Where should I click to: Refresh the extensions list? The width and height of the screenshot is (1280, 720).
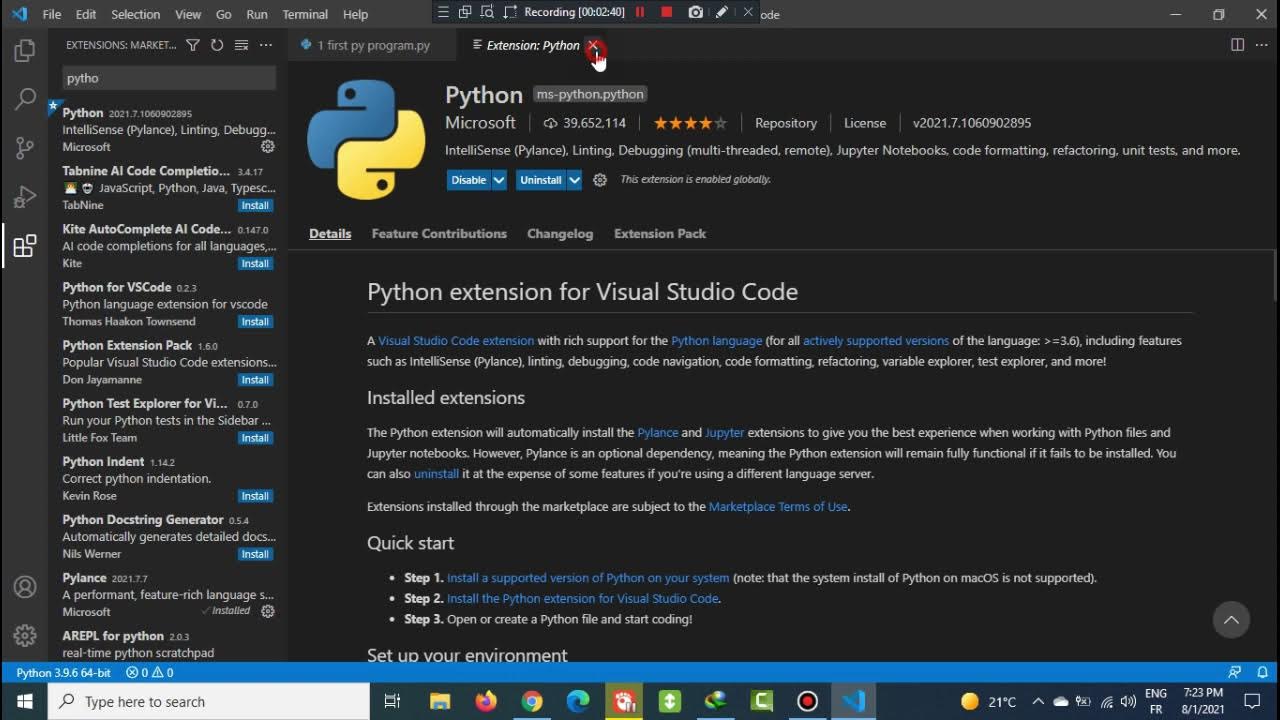(217, 45)
